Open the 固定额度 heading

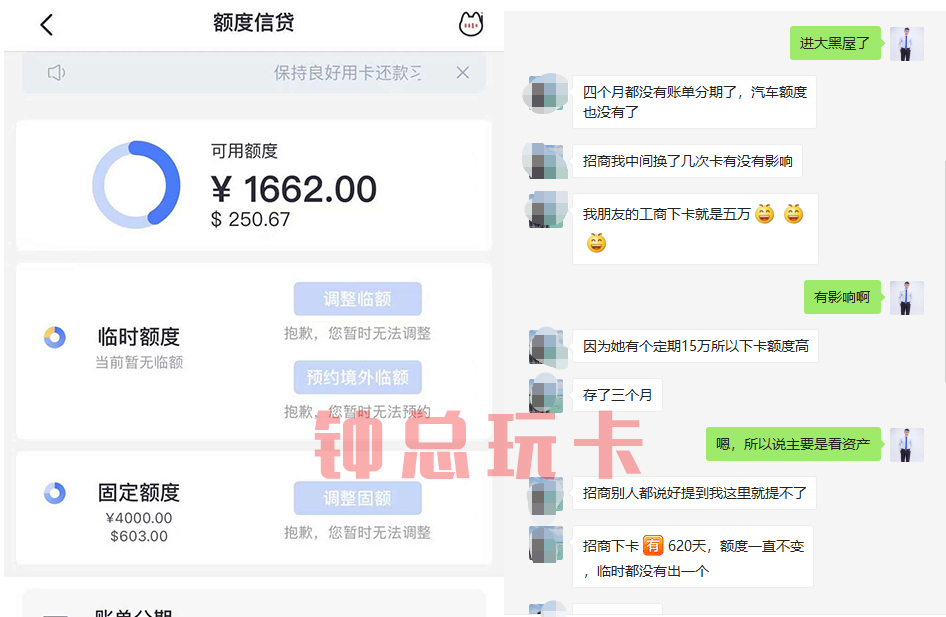pos(139,493)
